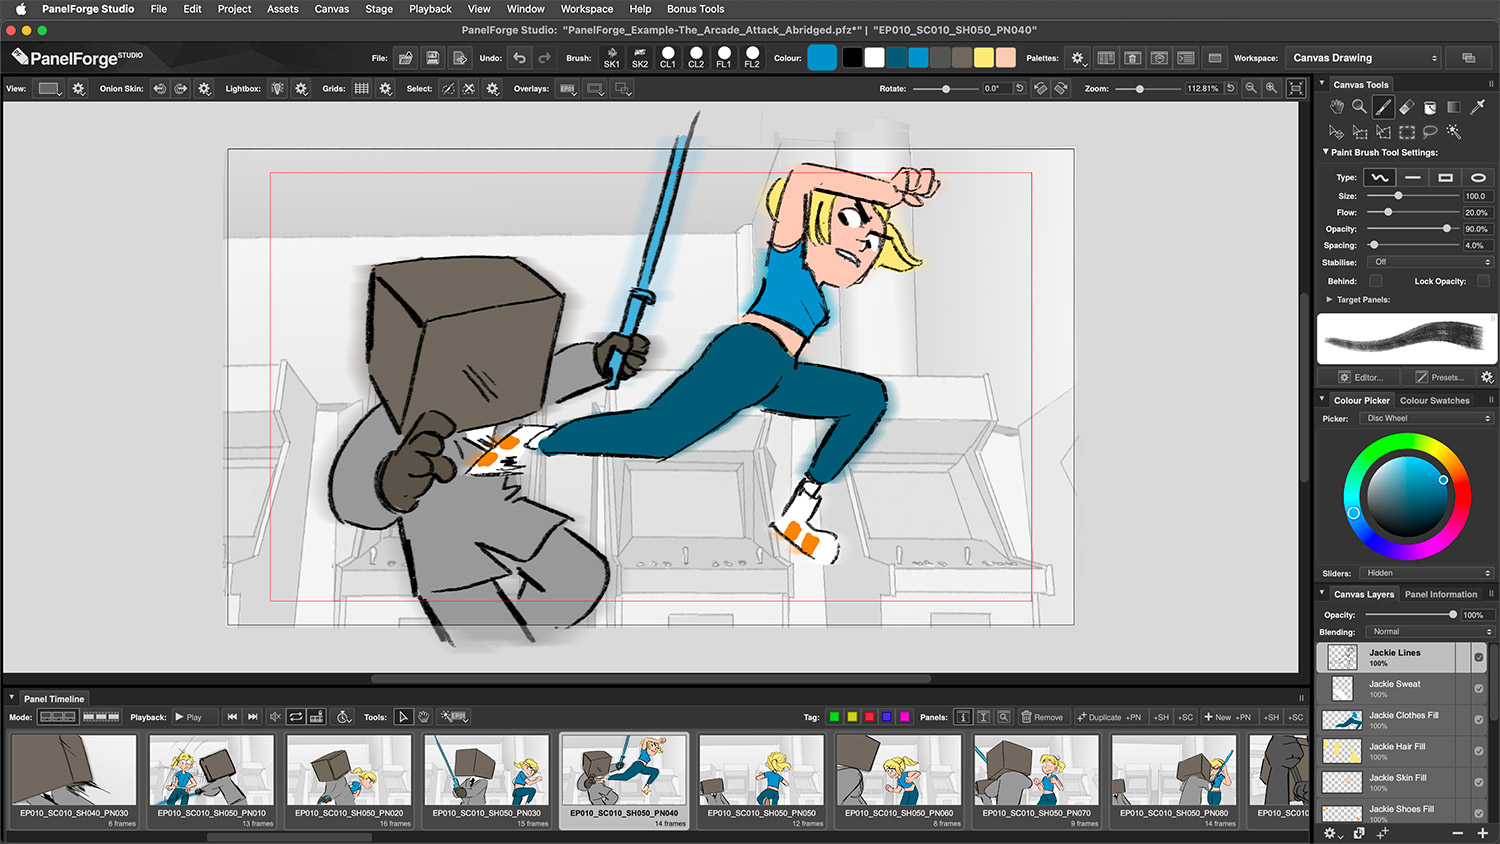Open the Stabilise dropdown

[1430, 262]
